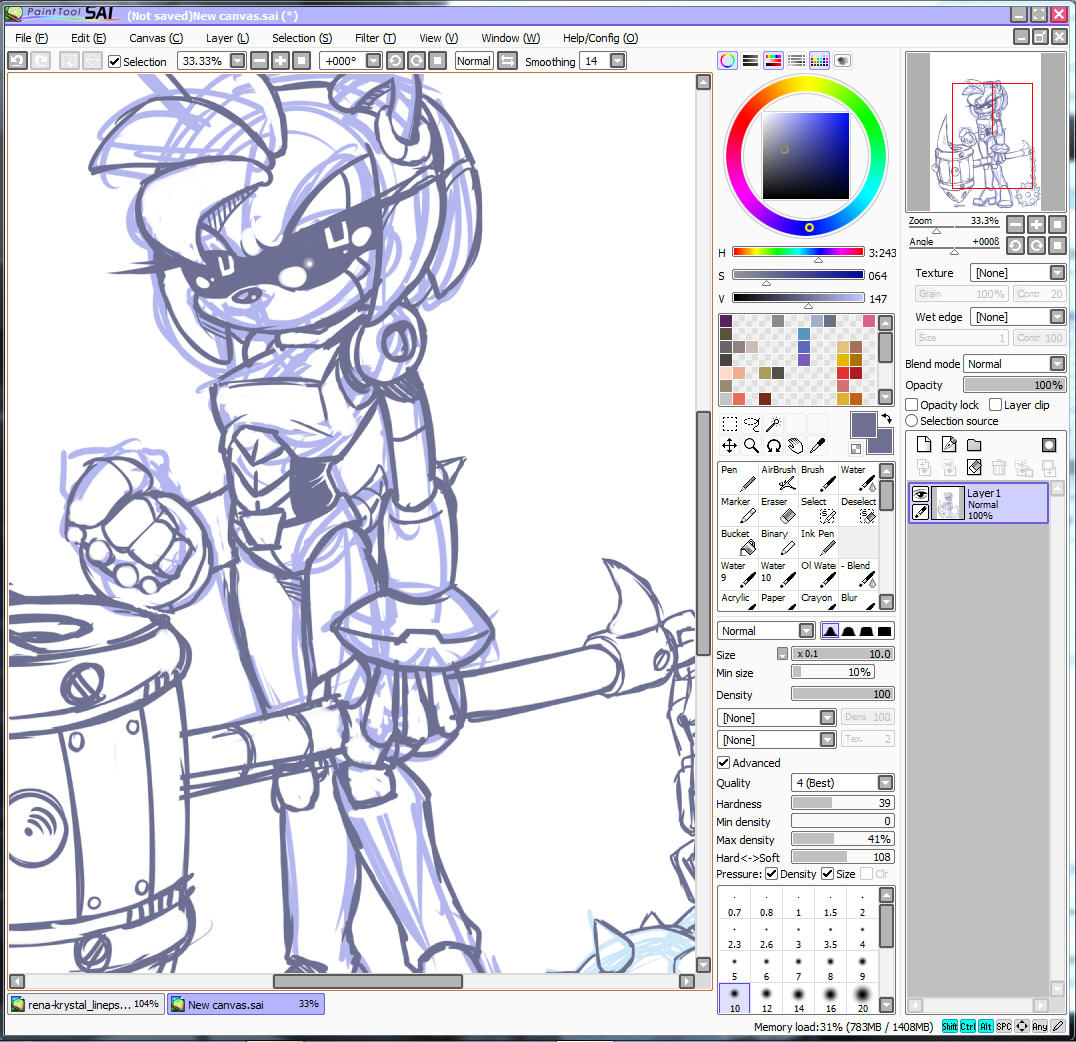Adjust the Hue slider bar
Screen dimensions: 1076x1042
pos(798,252)
